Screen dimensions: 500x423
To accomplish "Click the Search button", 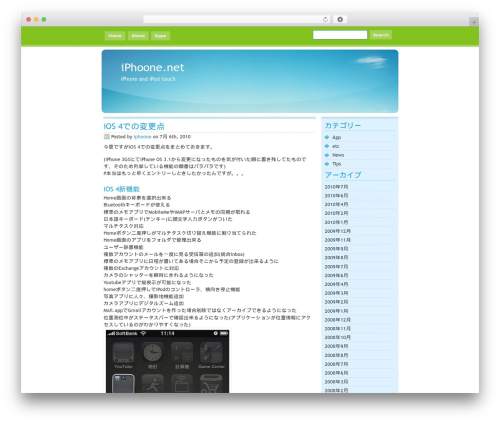I will click(x=381, y=35).
